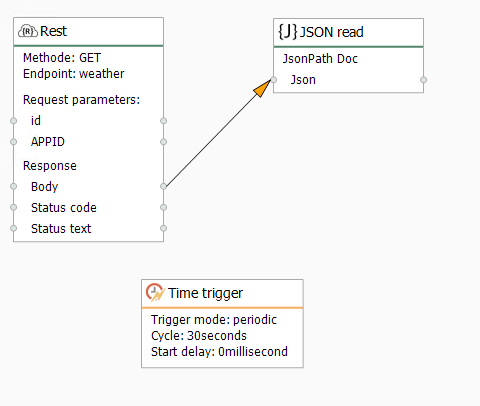Select the JsonPath Doc label
The image size is (480, 406).
tap(320, 59)
